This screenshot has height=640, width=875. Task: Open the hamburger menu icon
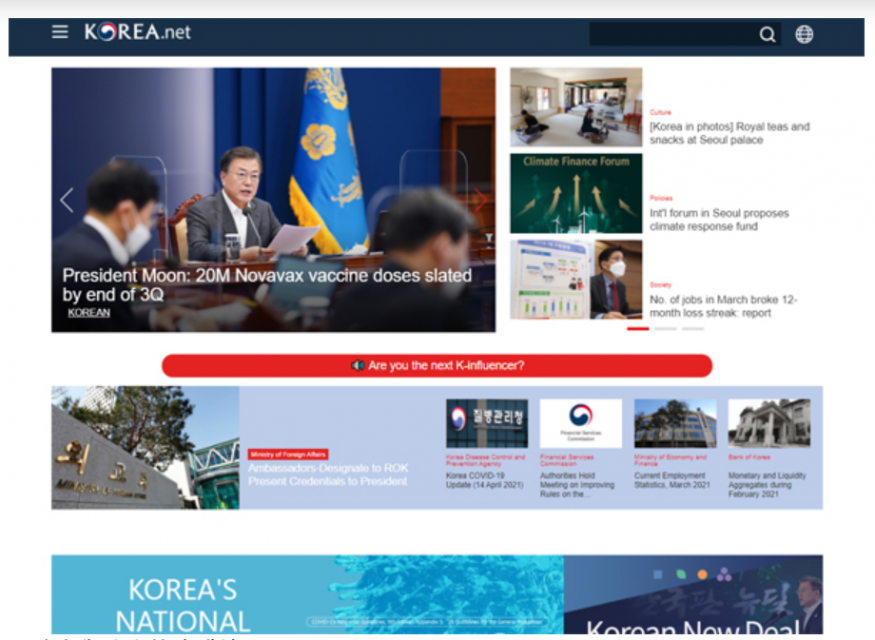pyautogui.click(x=60, y=32)
